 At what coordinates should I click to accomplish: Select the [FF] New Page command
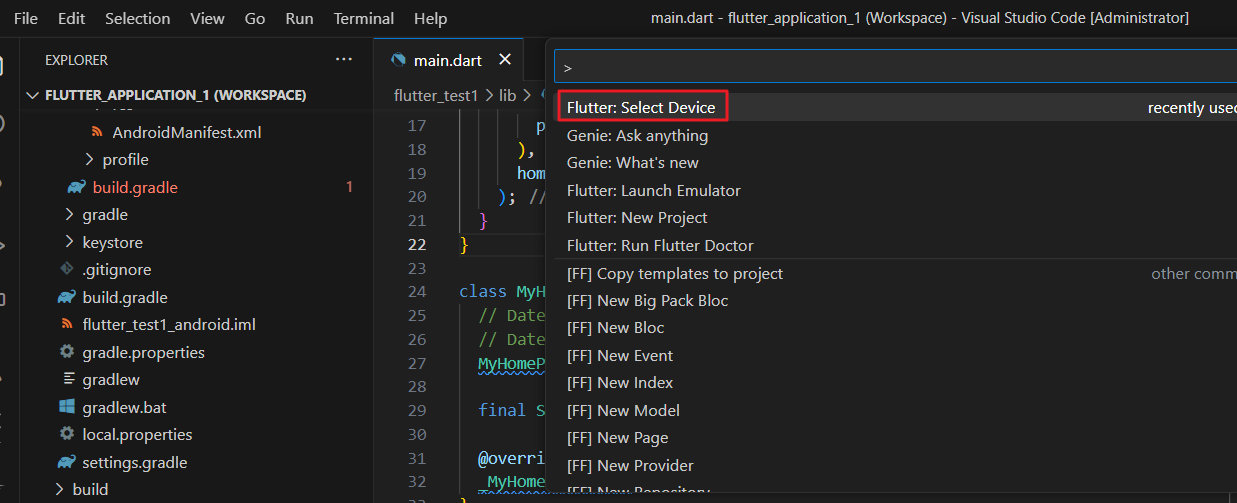click(x=617, y=437)
